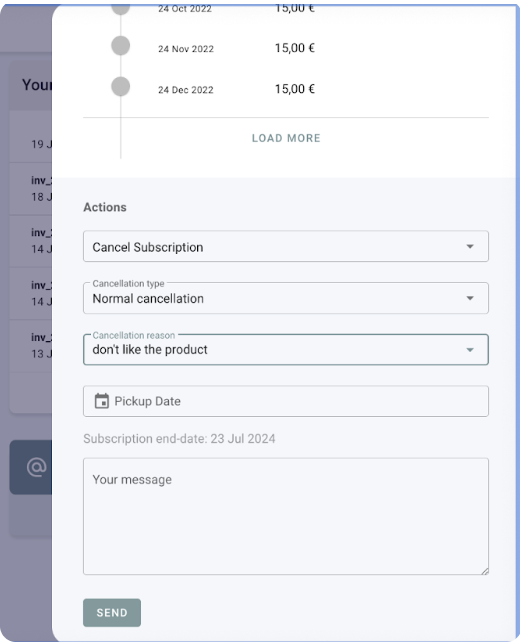Click the arrow beside Normal cancellation
The height and width of the screenshot is (642, 522).
[470, 298]
